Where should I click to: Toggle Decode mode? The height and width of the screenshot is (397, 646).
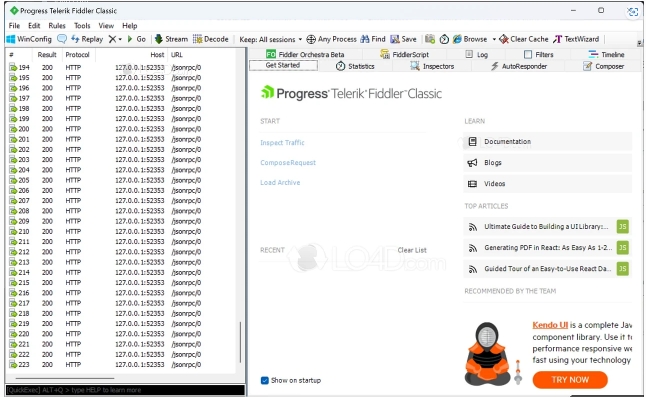[211, 39]
